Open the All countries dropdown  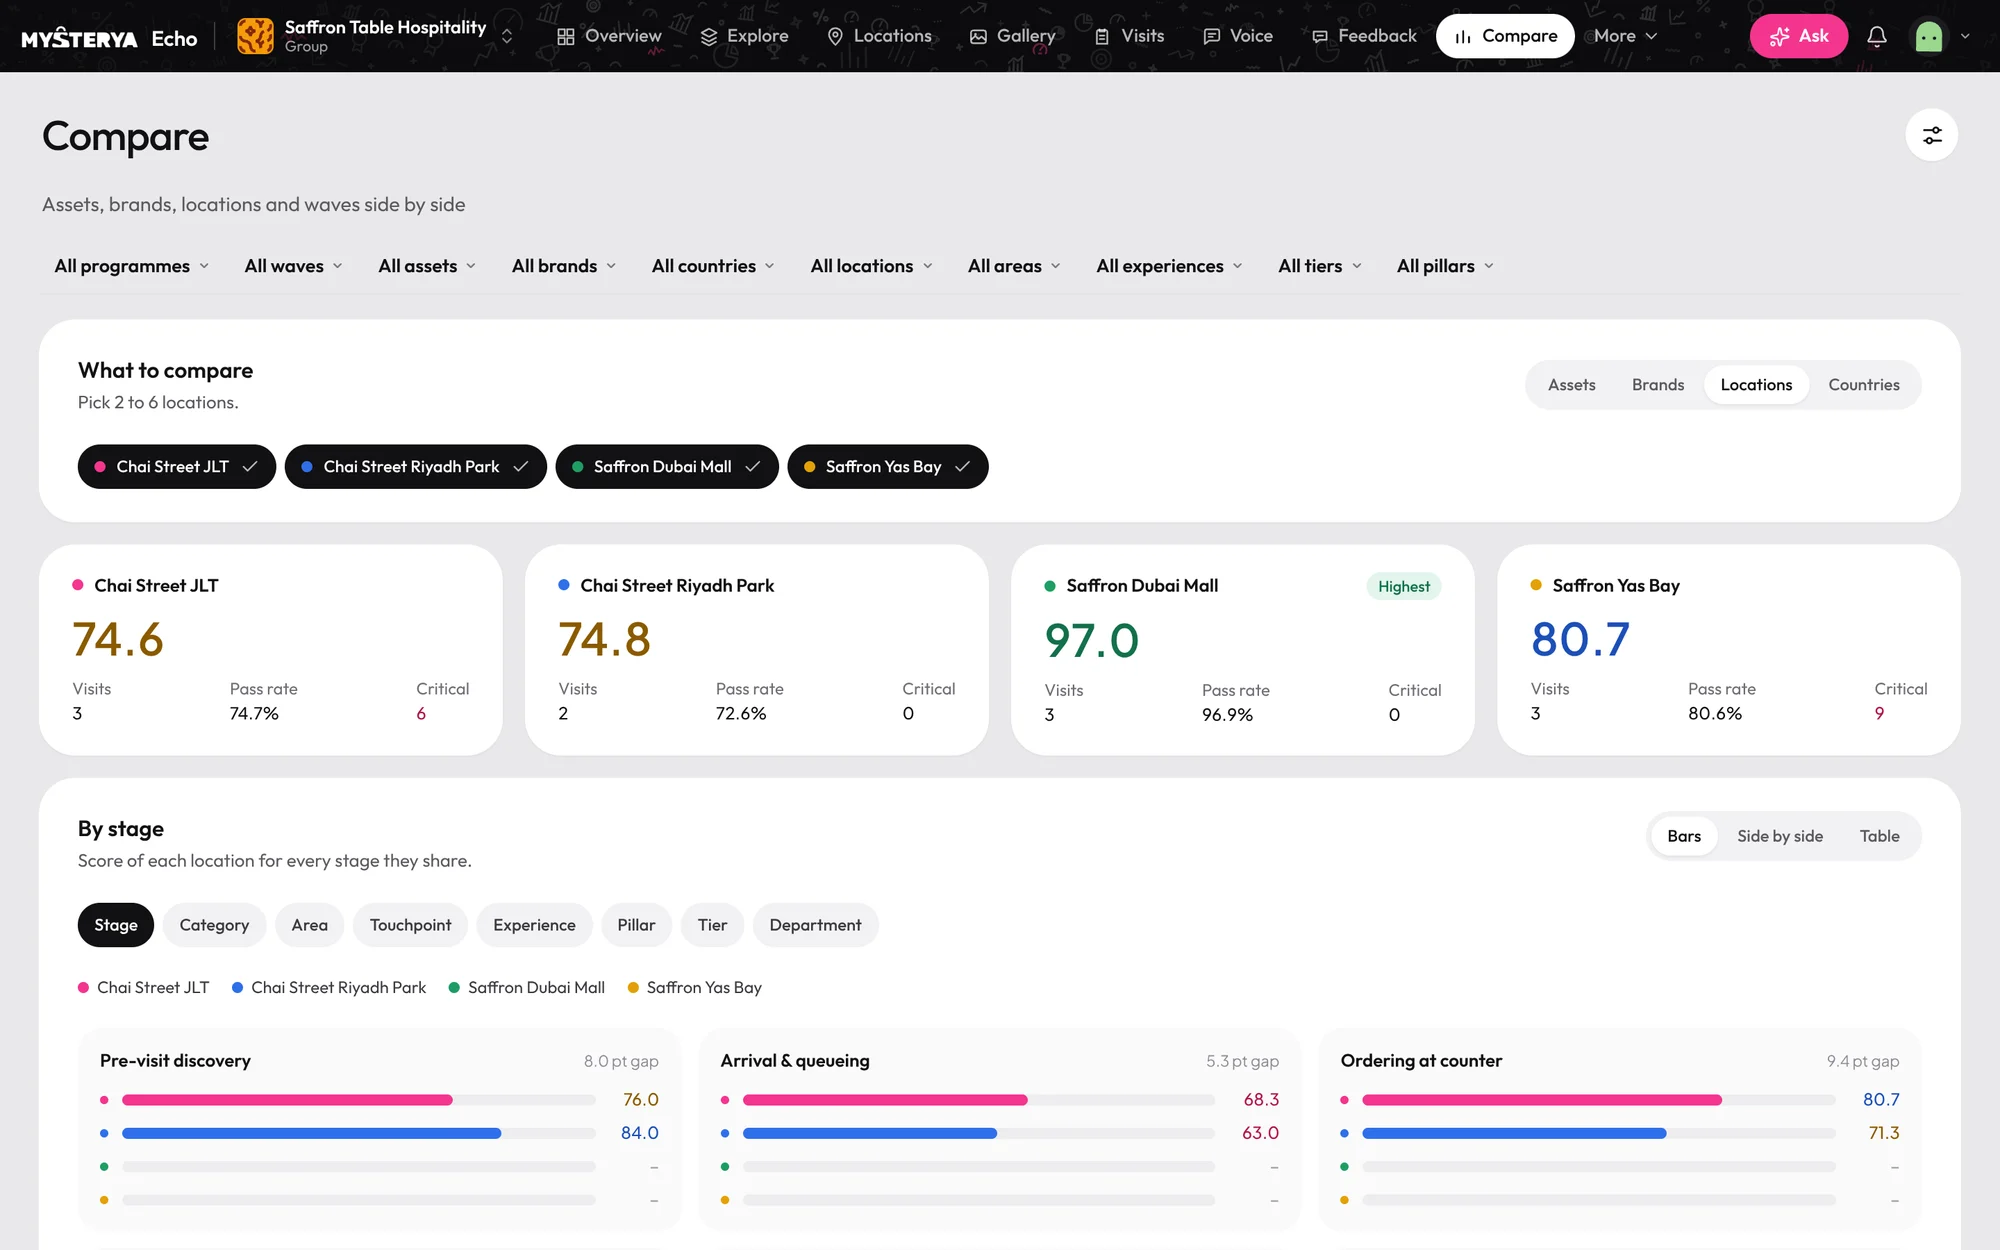tap(713, 266)
